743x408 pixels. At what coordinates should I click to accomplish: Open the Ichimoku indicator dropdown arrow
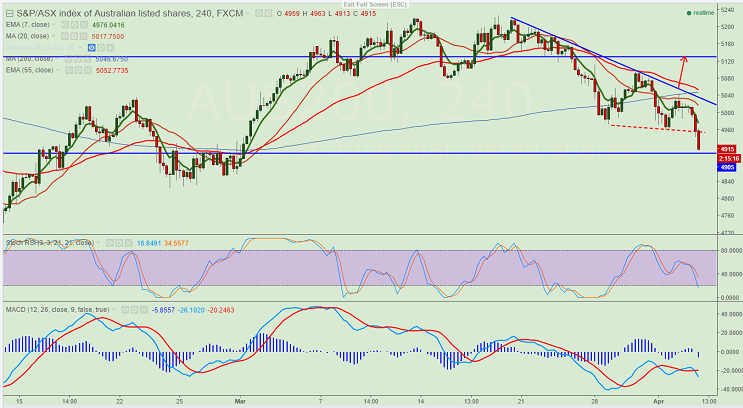pos(80,47)
